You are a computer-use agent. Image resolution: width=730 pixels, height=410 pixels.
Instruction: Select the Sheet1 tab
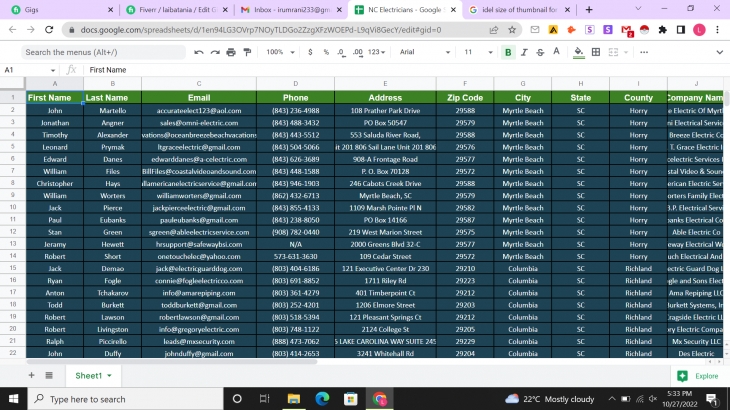(x=93, y=376)
